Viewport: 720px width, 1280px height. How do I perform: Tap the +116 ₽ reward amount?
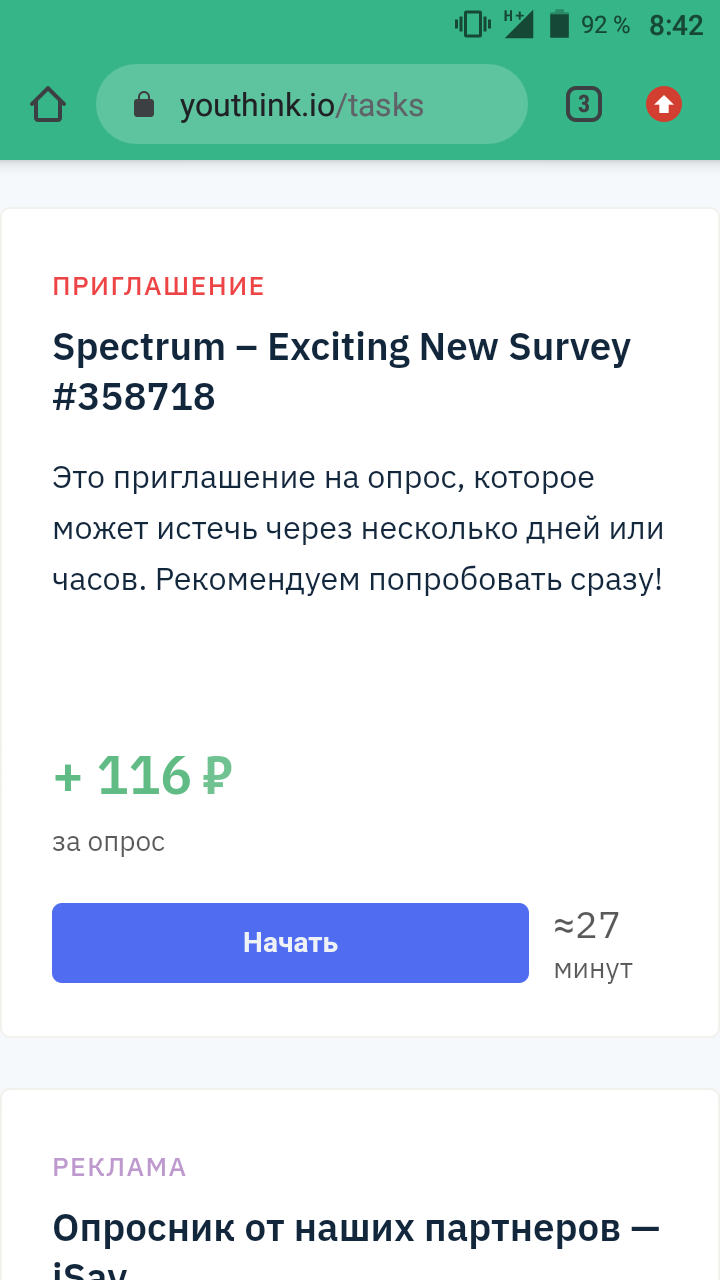143,776
